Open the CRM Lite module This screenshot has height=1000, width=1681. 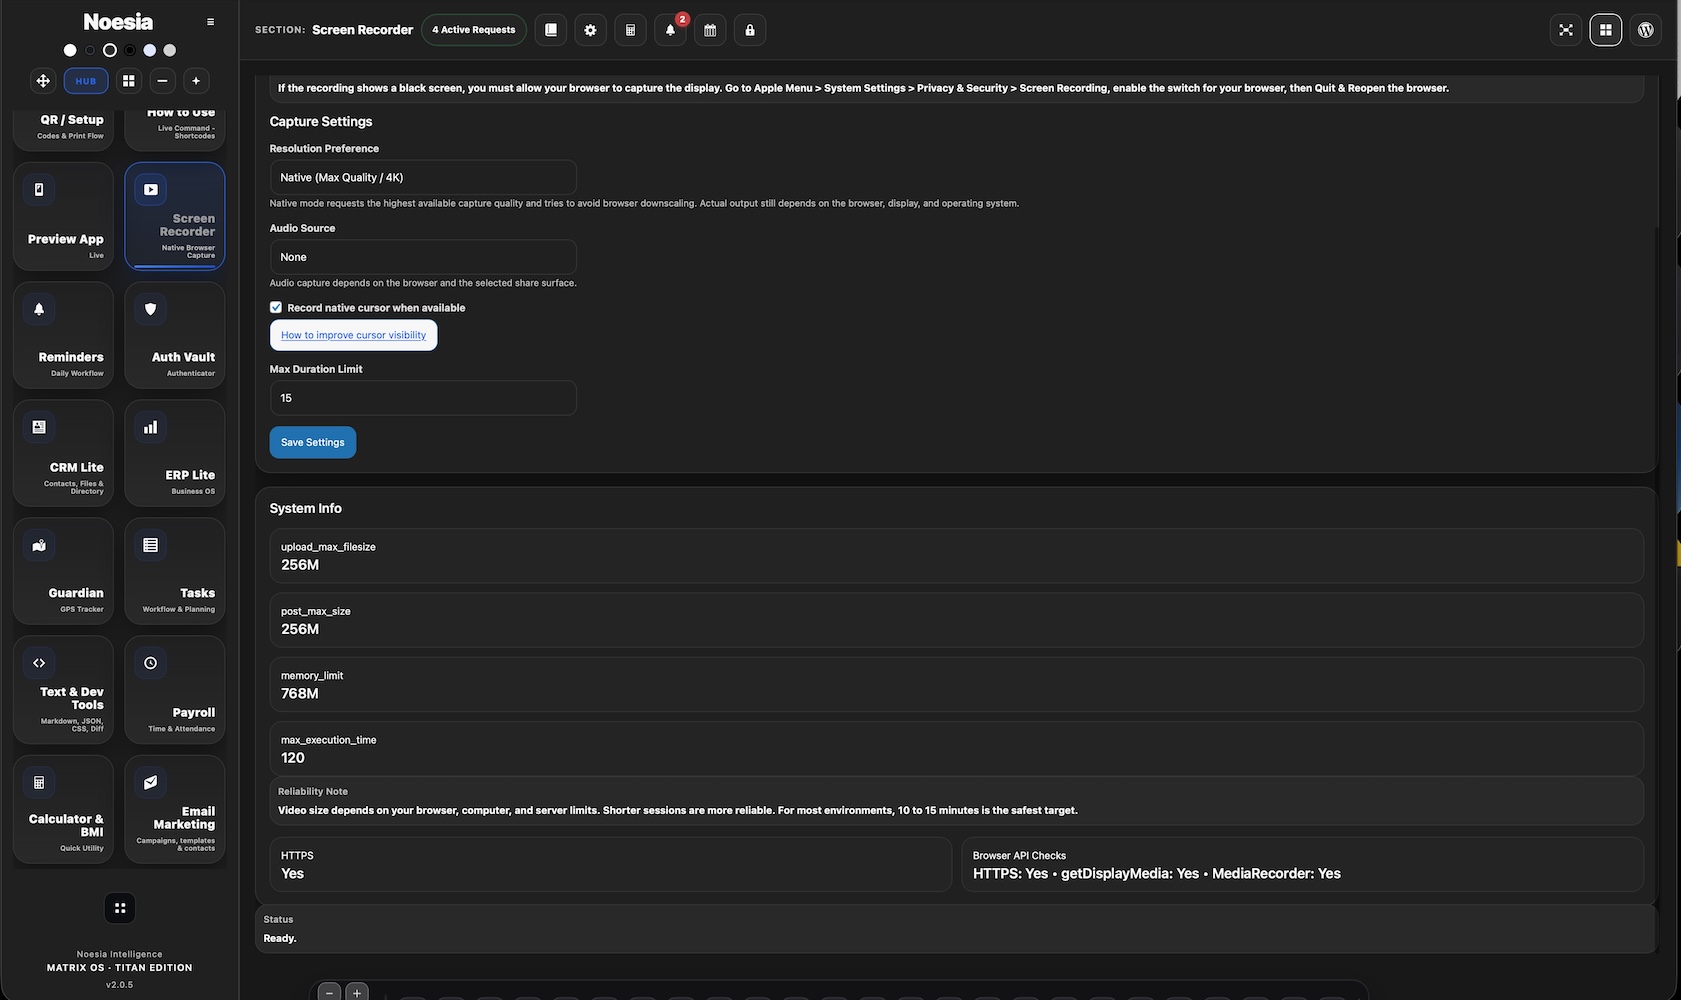coord(63,453)
